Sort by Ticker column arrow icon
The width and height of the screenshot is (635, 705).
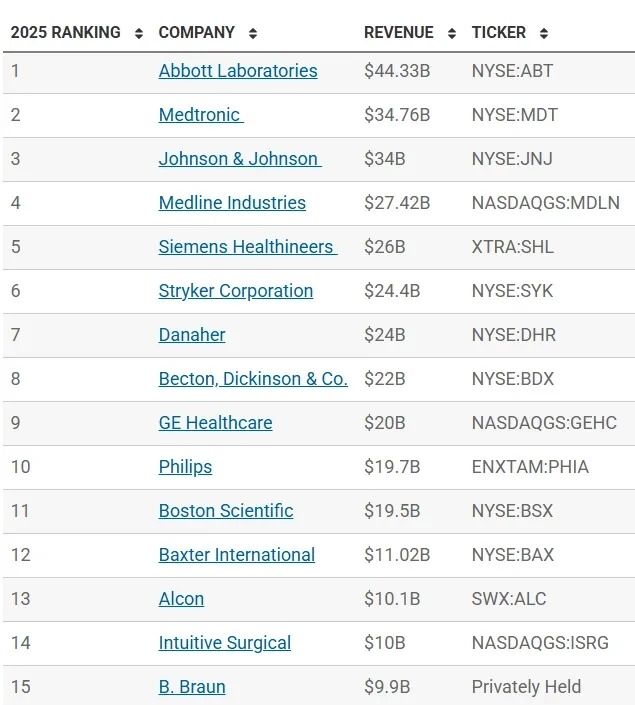[x=544, y=33]
